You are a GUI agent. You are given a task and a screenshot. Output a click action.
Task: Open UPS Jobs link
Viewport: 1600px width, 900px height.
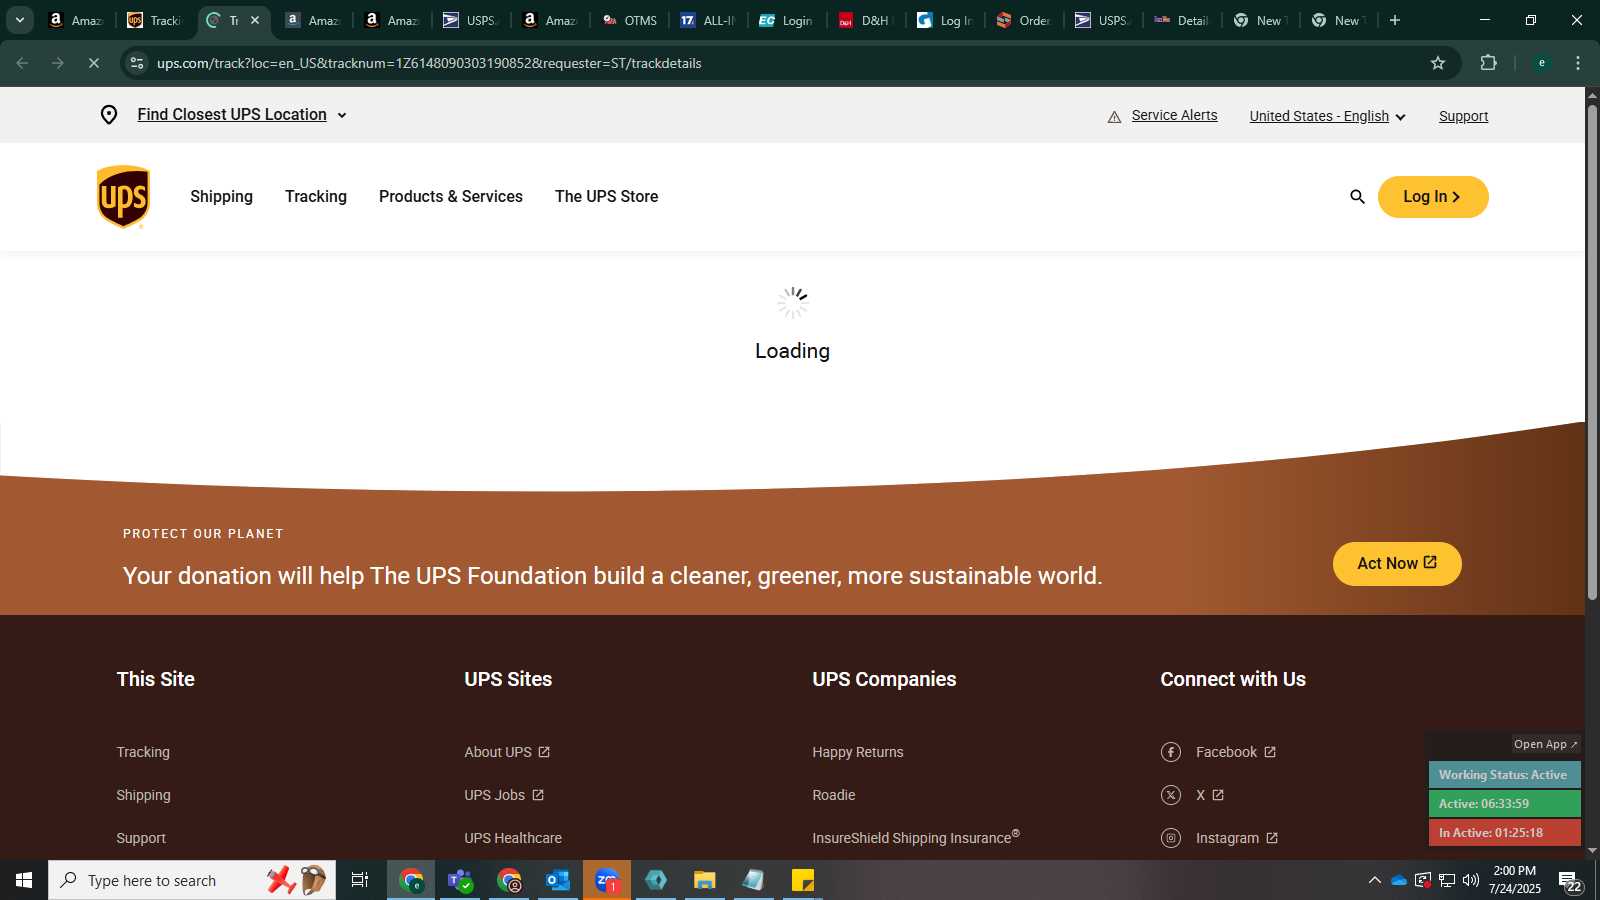504,795
